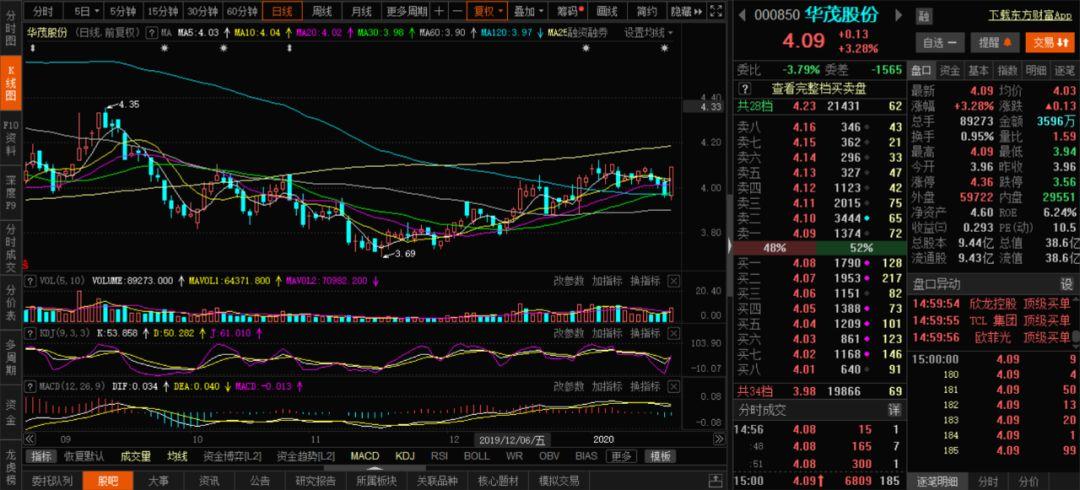Click the orange 交易 trade button
The height and width of the screenshot is (490, 1080).
(x=1050, y=42)
